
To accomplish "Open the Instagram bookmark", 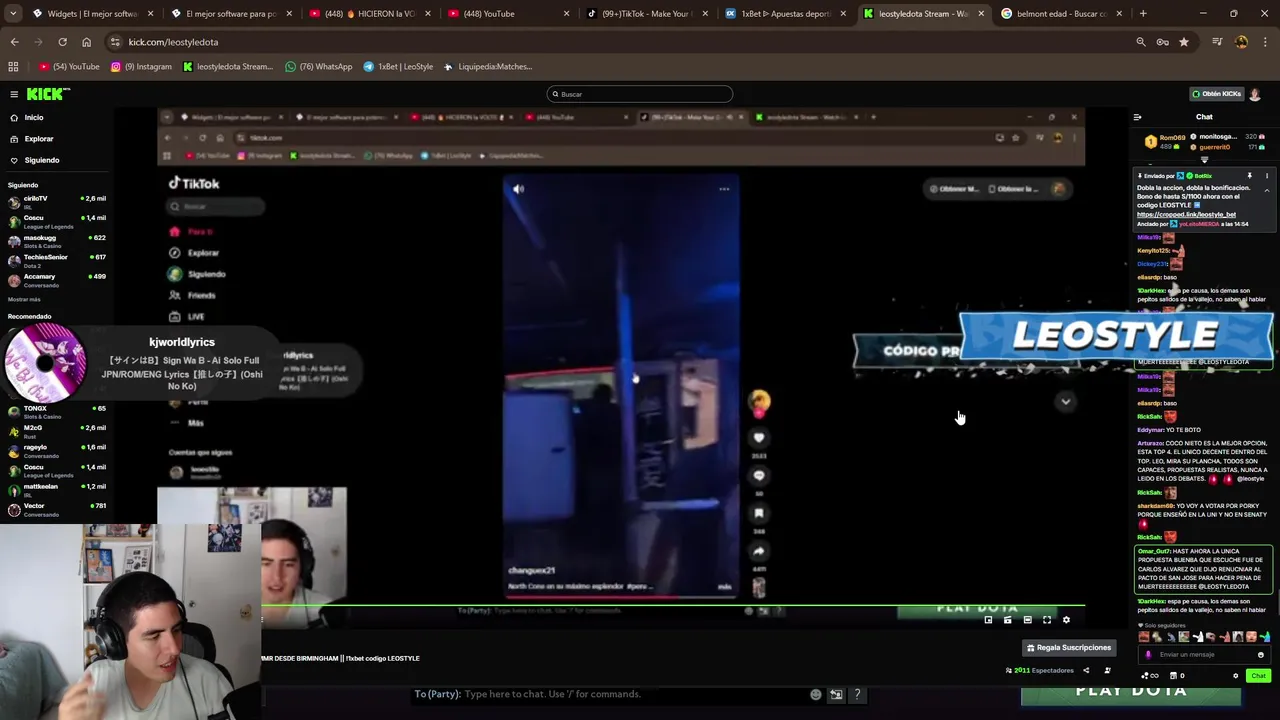I will (x=142, y=67).
